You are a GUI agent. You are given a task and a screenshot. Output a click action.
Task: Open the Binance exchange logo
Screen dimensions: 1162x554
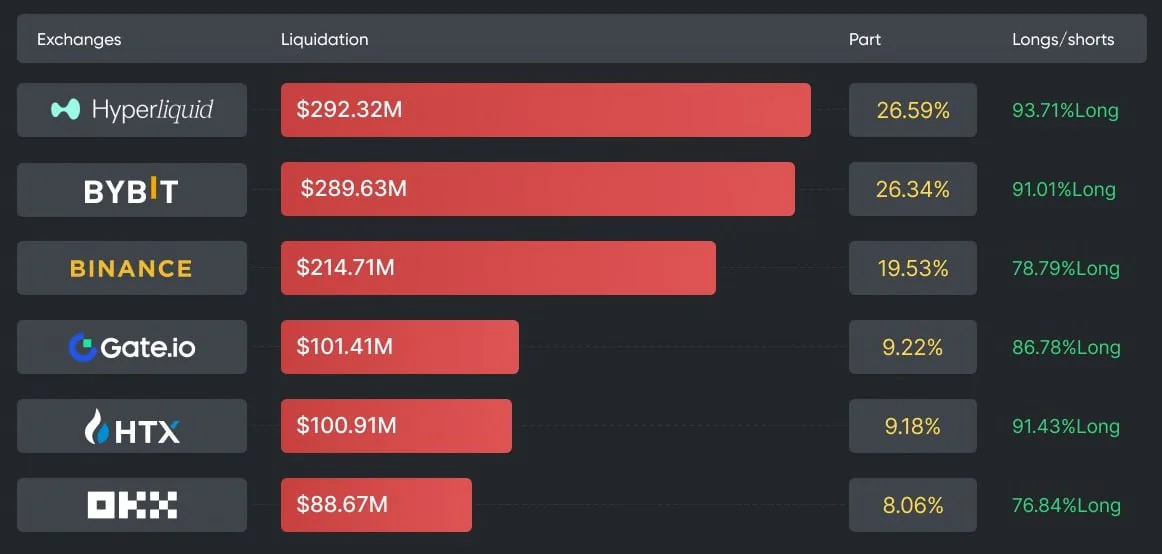[x=132, y=268]
